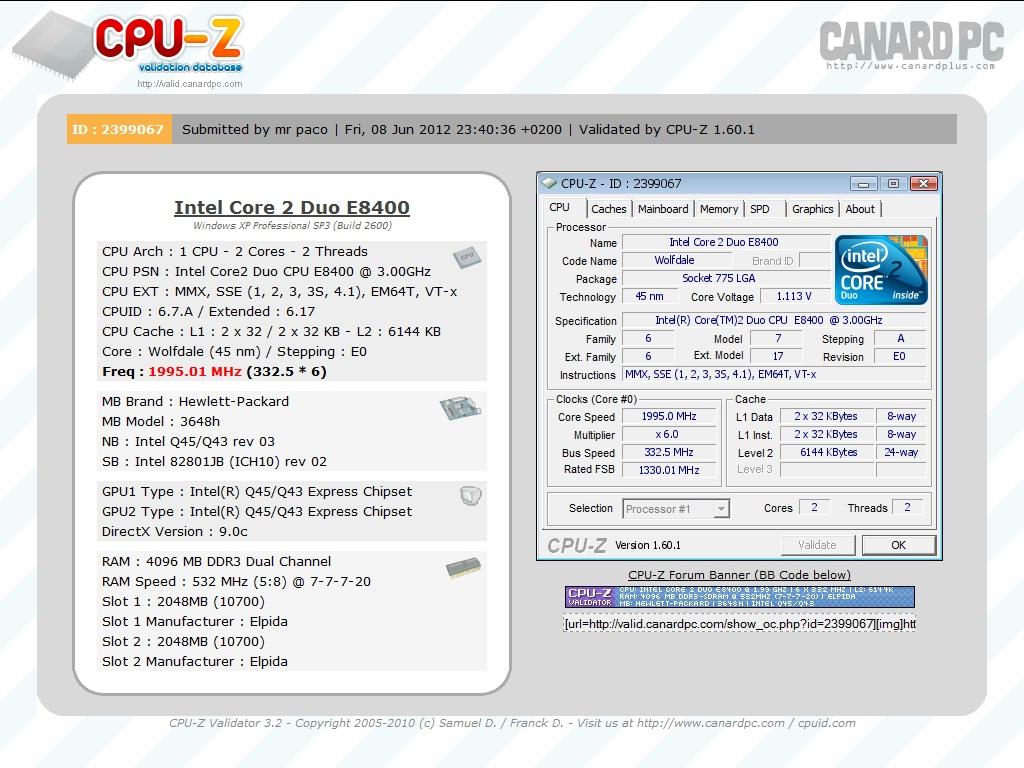Click the Core Speed value 1995.0 MHz
The image size is (1024, 768).
click(x=669, y=416)
